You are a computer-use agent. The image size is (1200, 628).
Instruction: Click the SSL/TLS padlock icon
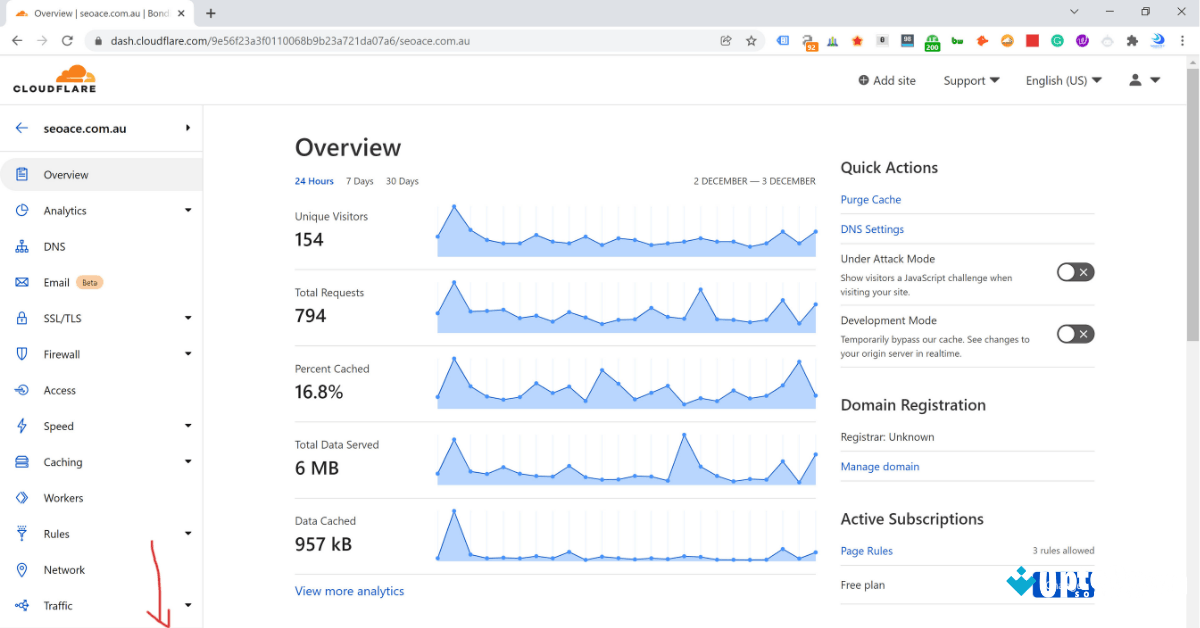pos(22,318)
